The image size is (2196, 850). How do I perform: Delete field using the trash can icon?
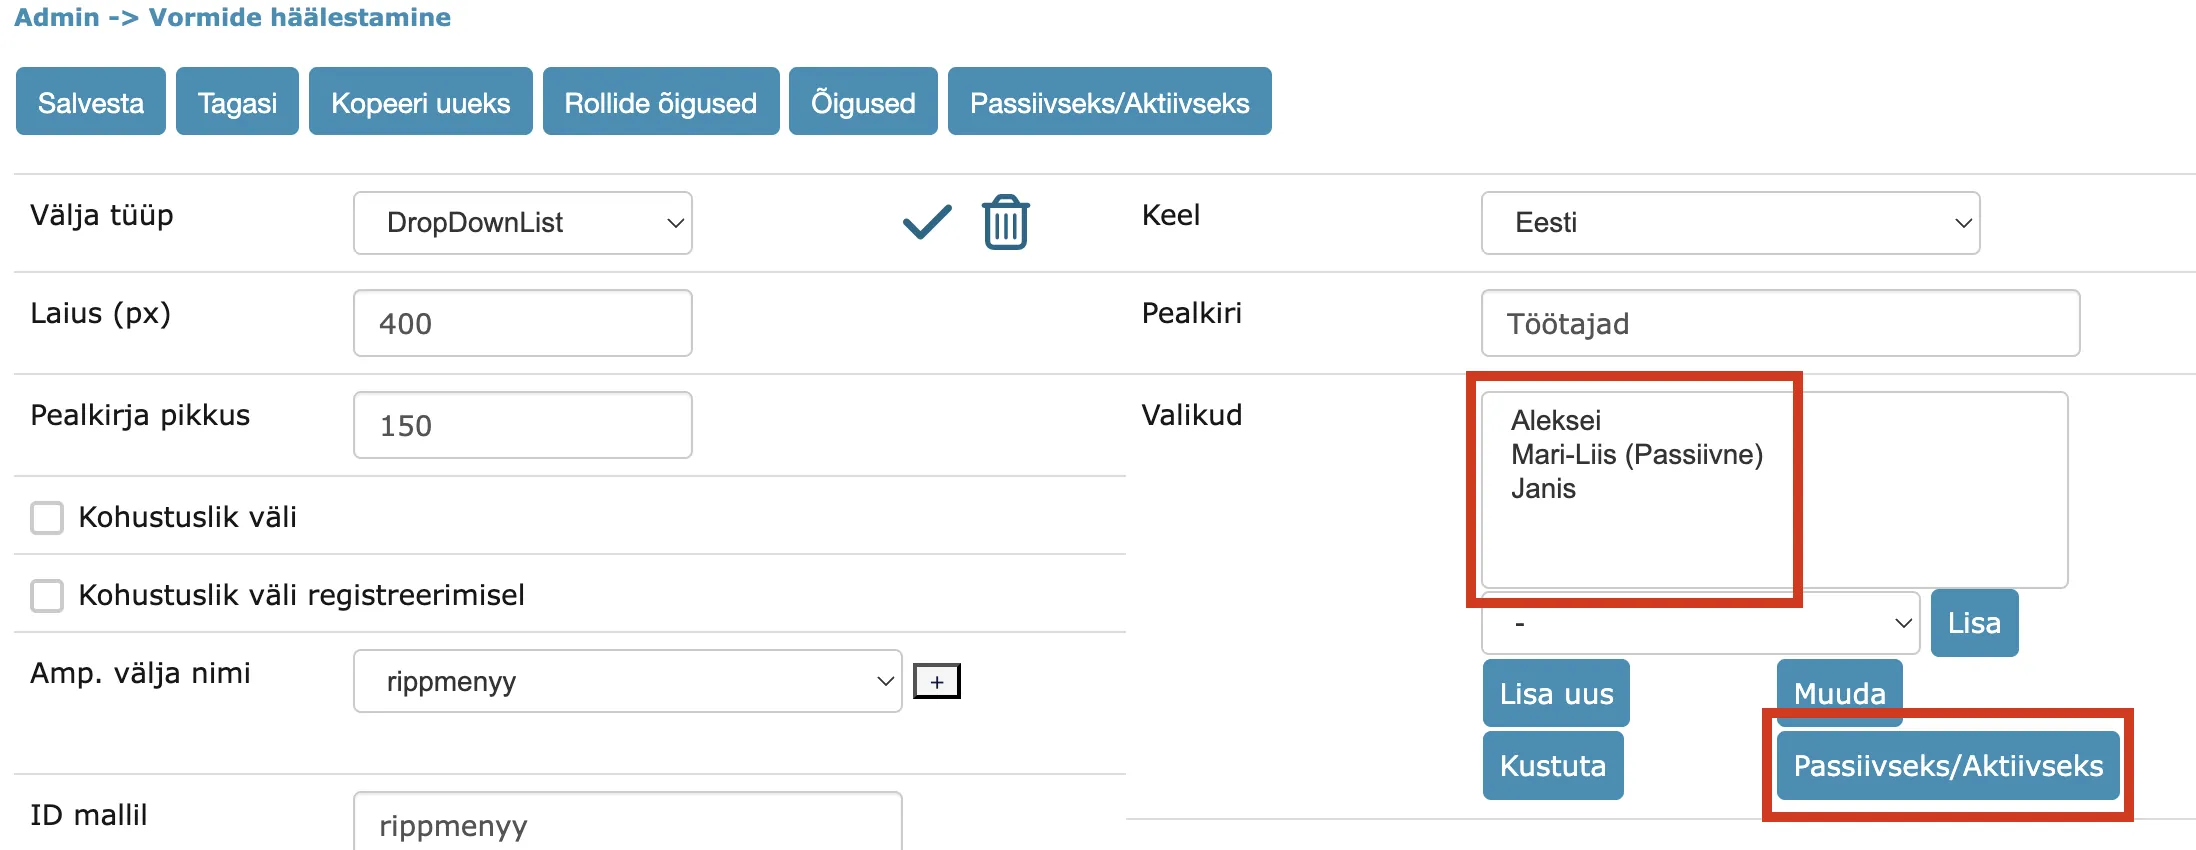(x=1005, y=222)
